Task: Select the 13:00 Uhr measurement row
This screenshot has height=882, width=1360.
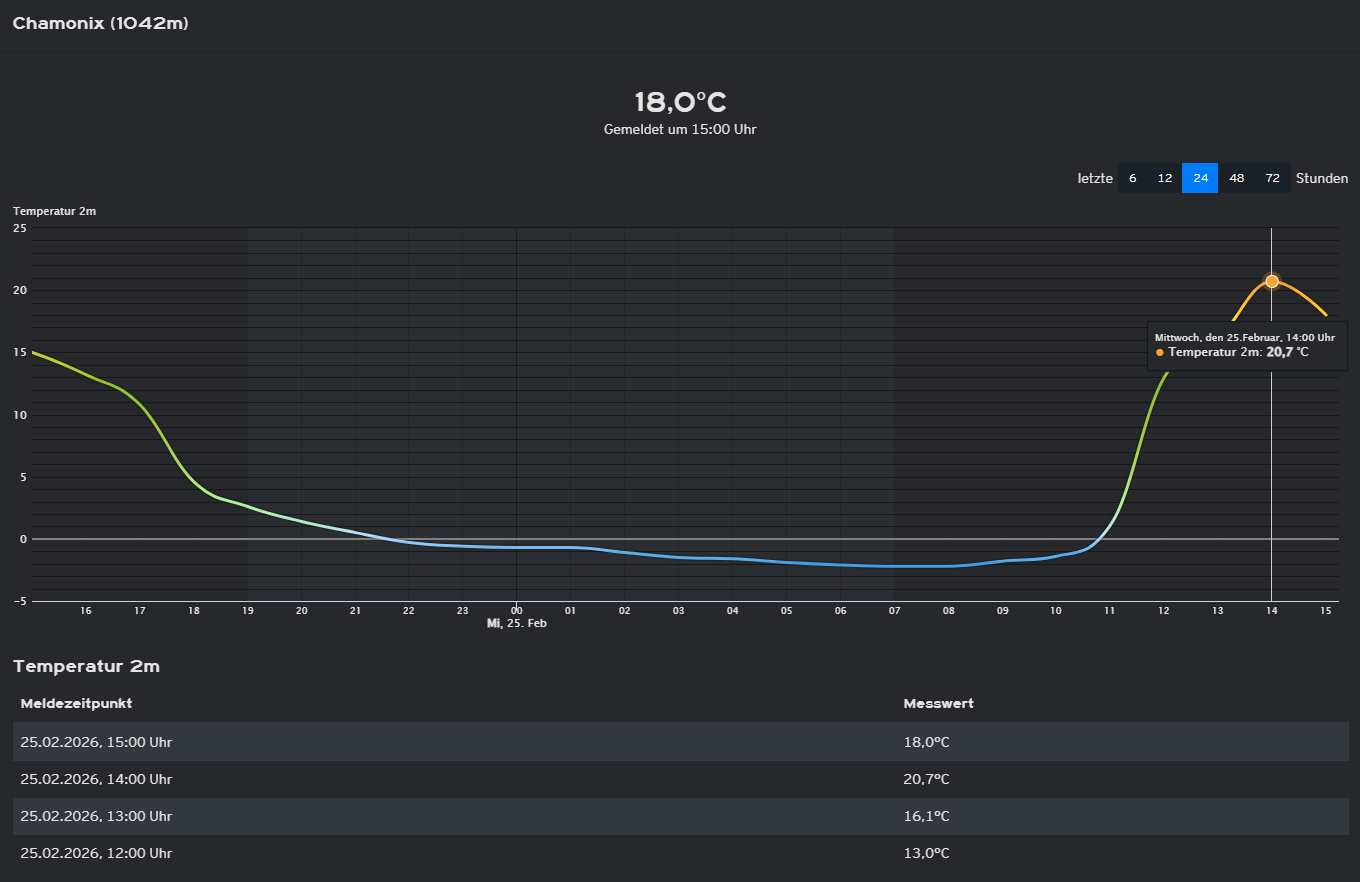Action: 96,816
